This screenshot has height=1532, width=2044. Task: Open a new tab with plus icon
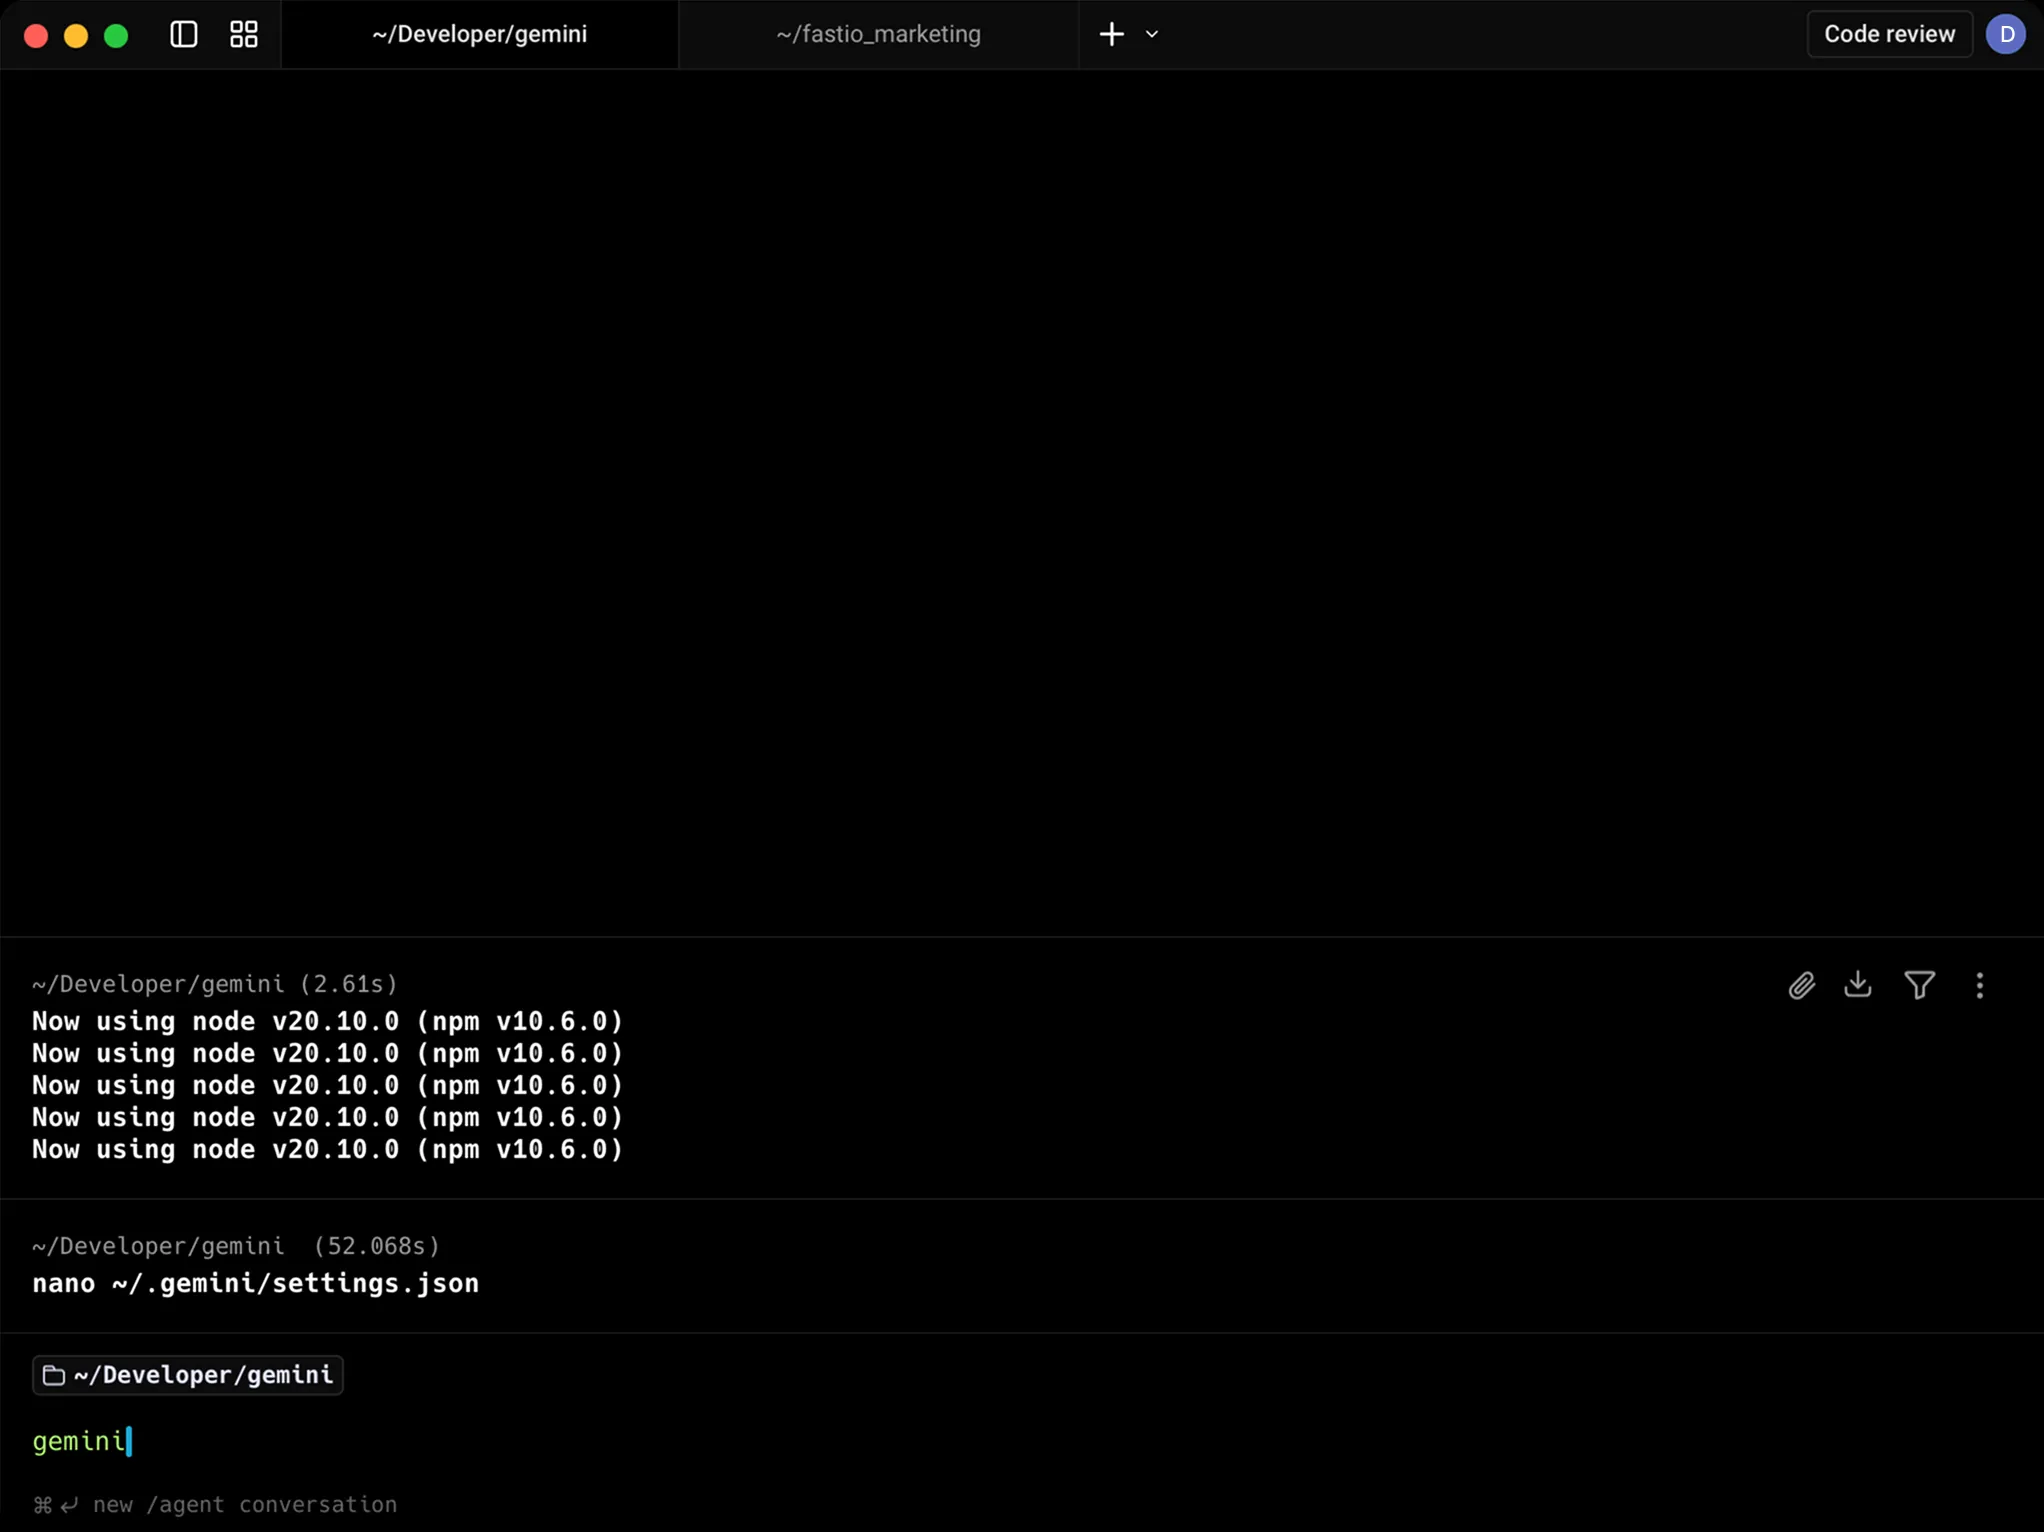[1110, 34]
